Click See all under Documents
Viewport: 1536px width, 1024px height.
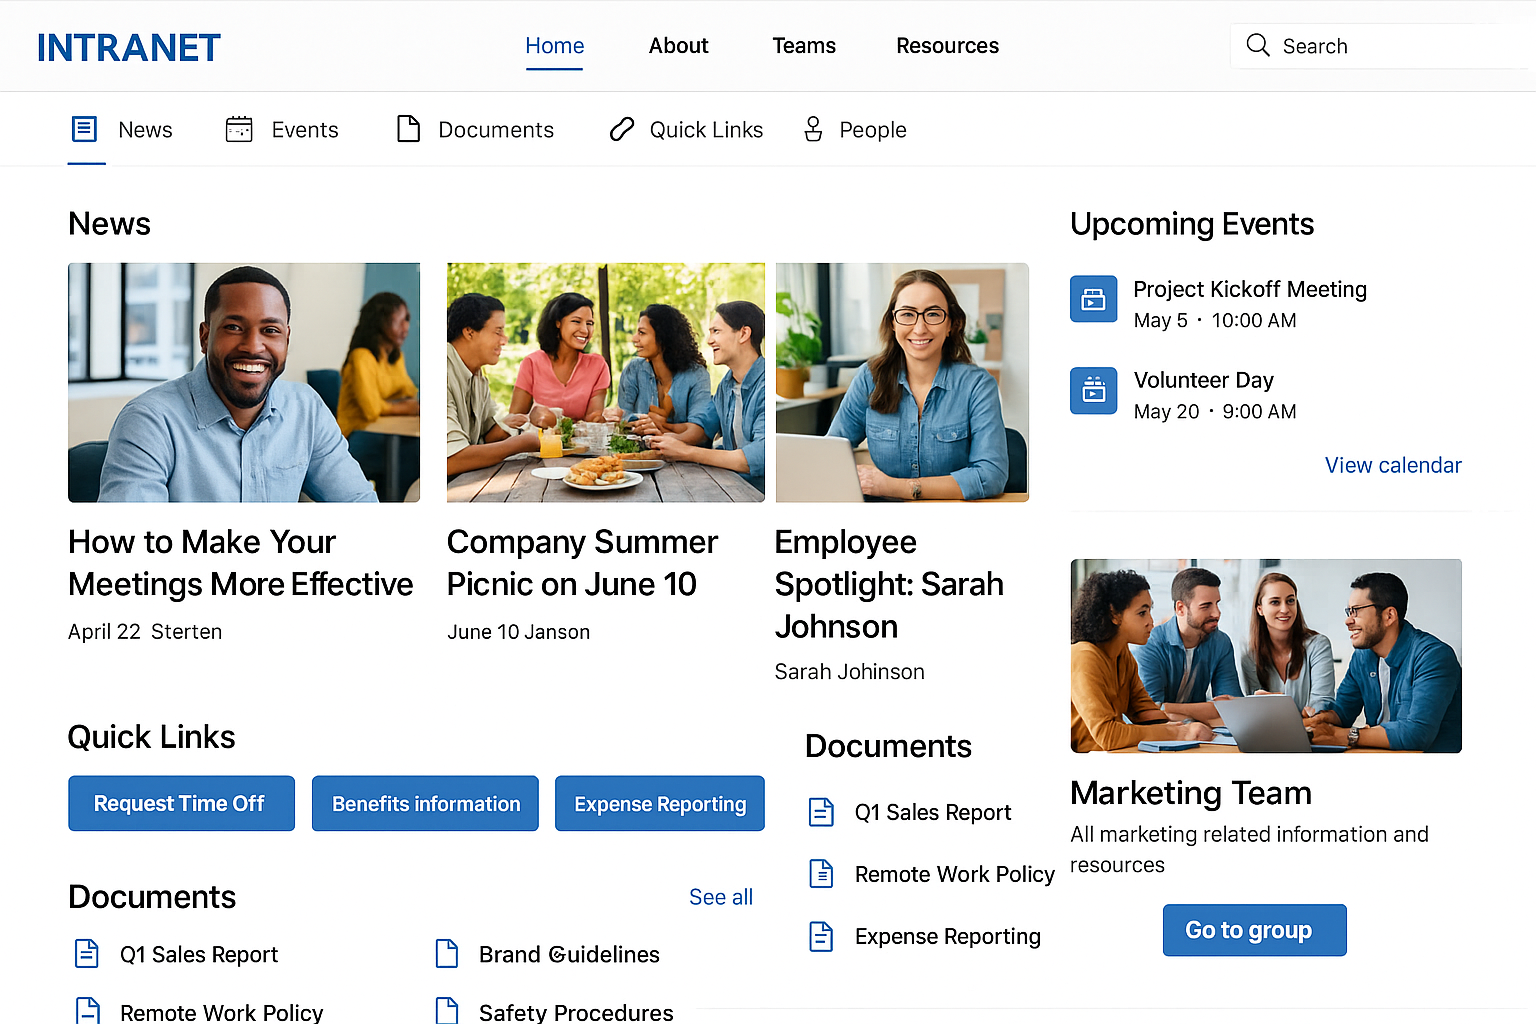click(720, 897)
